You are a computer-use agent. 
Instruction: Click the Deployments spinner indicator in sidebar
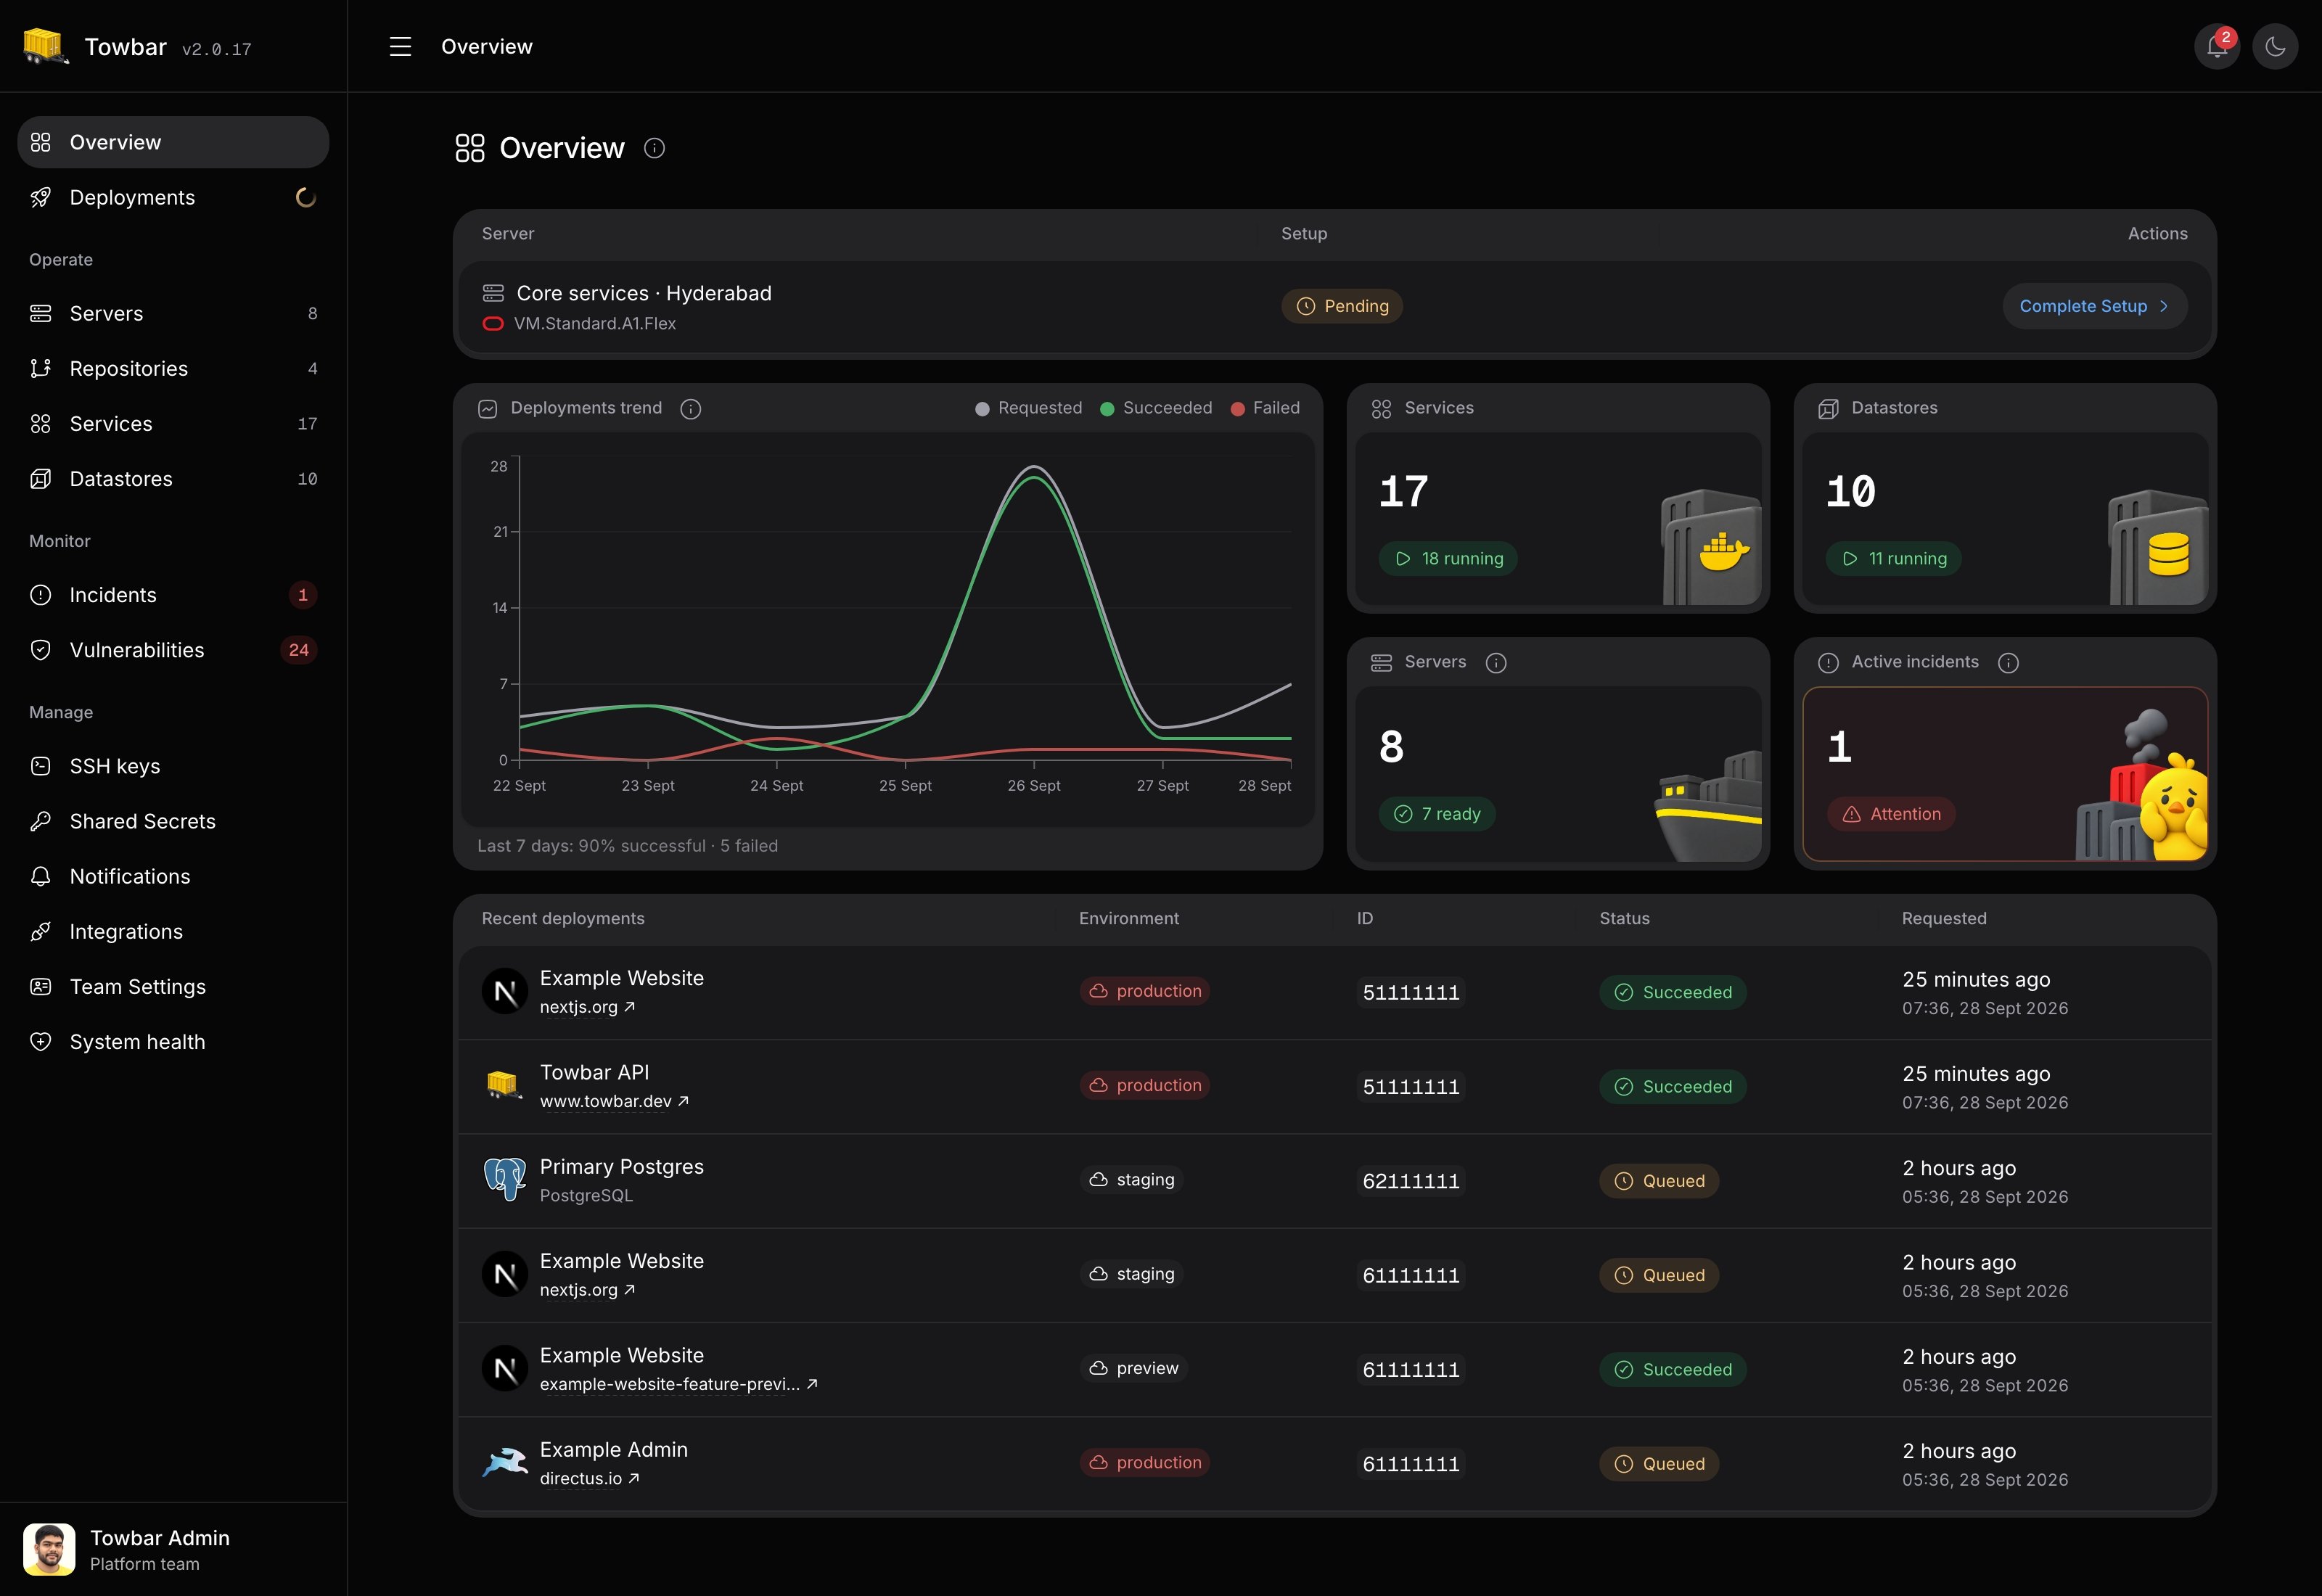[x=306, y=197]
